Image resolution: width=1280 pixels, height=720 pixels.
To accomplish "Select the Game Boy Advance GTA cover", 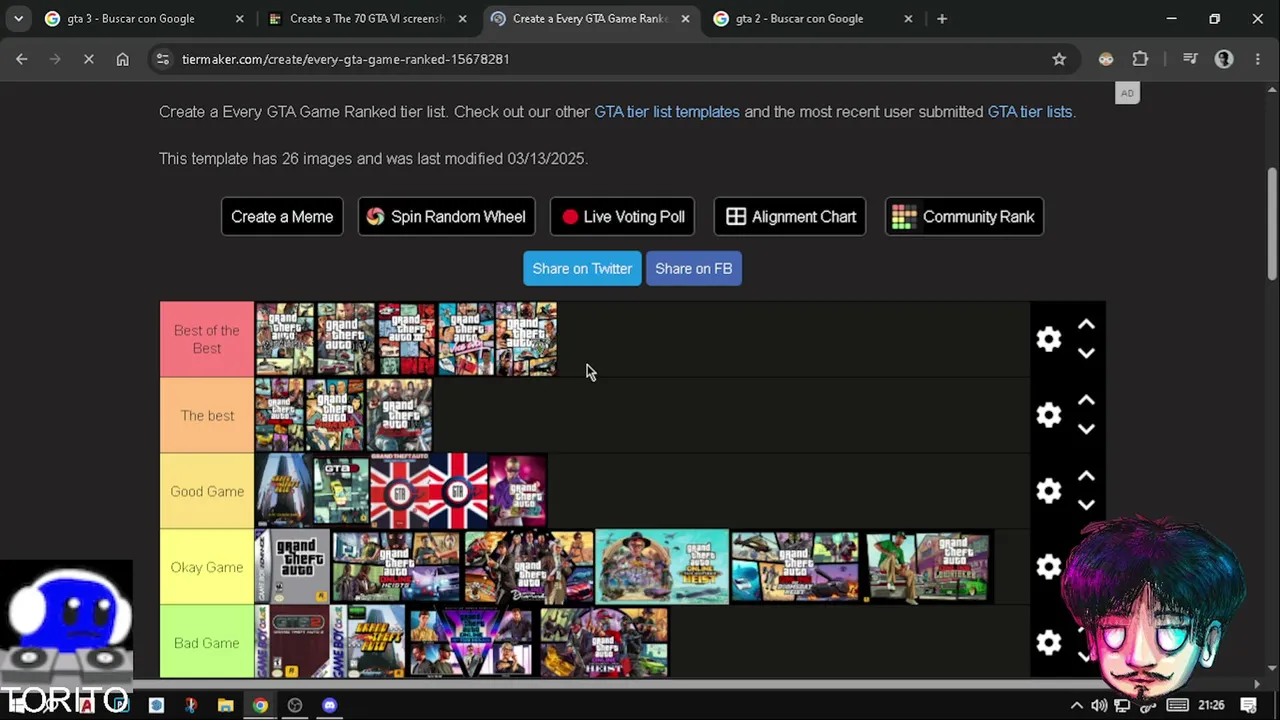I will [293, 567].
